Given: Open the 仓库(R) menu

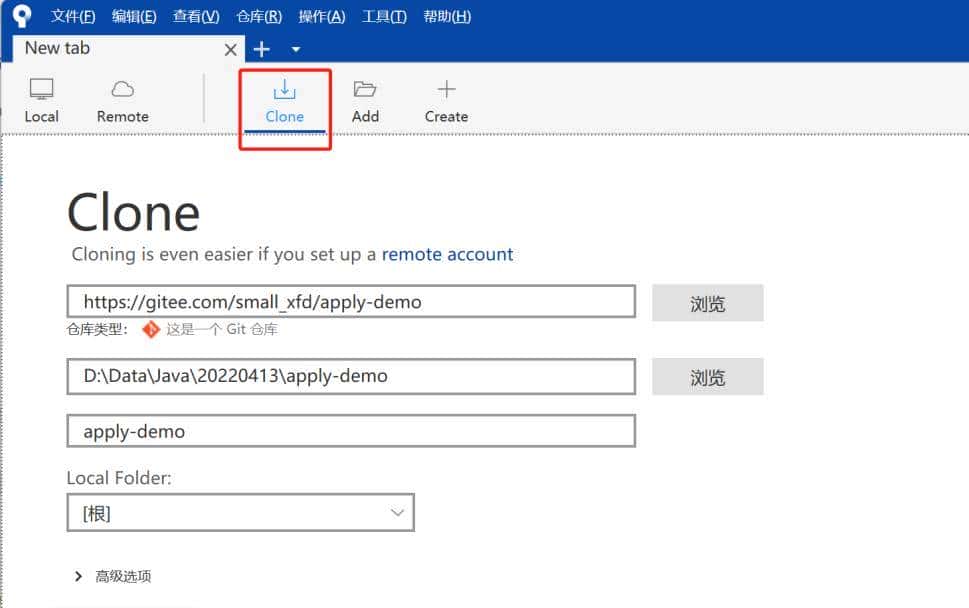Looking at the screenshot, I should tap(258, 16).
